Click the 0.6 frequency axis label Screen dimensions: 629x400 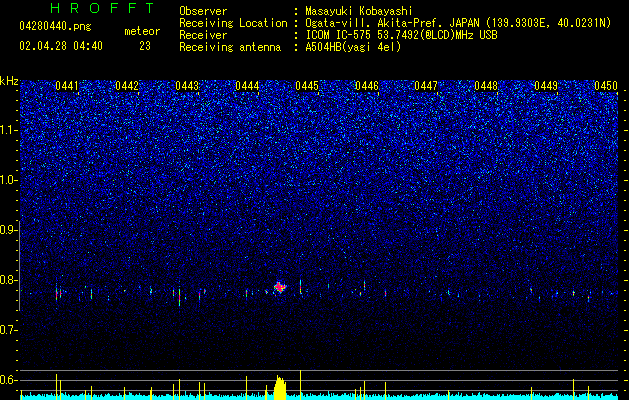pyautogui.click(x=8, y=380)
